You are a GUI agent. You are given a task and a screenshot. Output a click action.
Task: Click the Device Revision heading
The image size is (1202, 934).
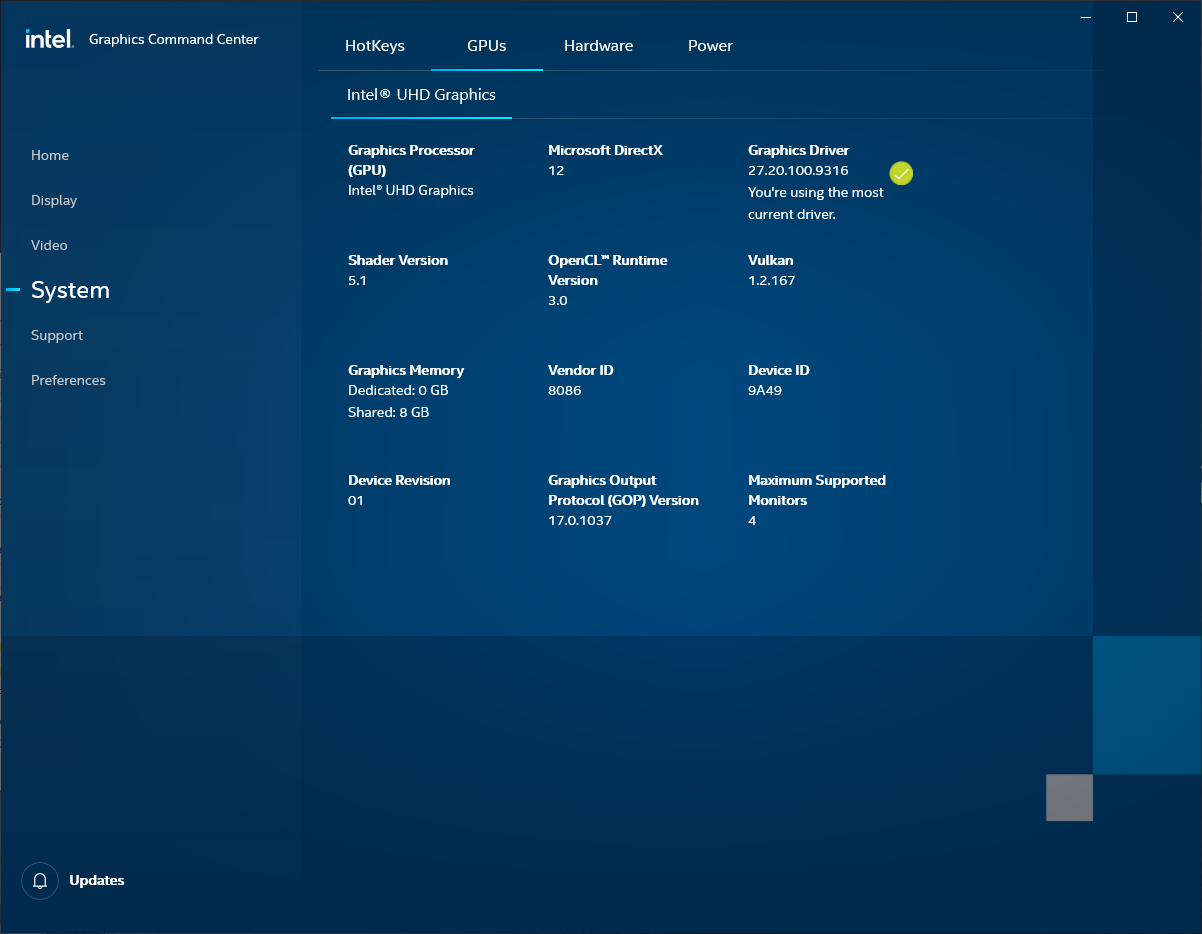coord(399,480)
